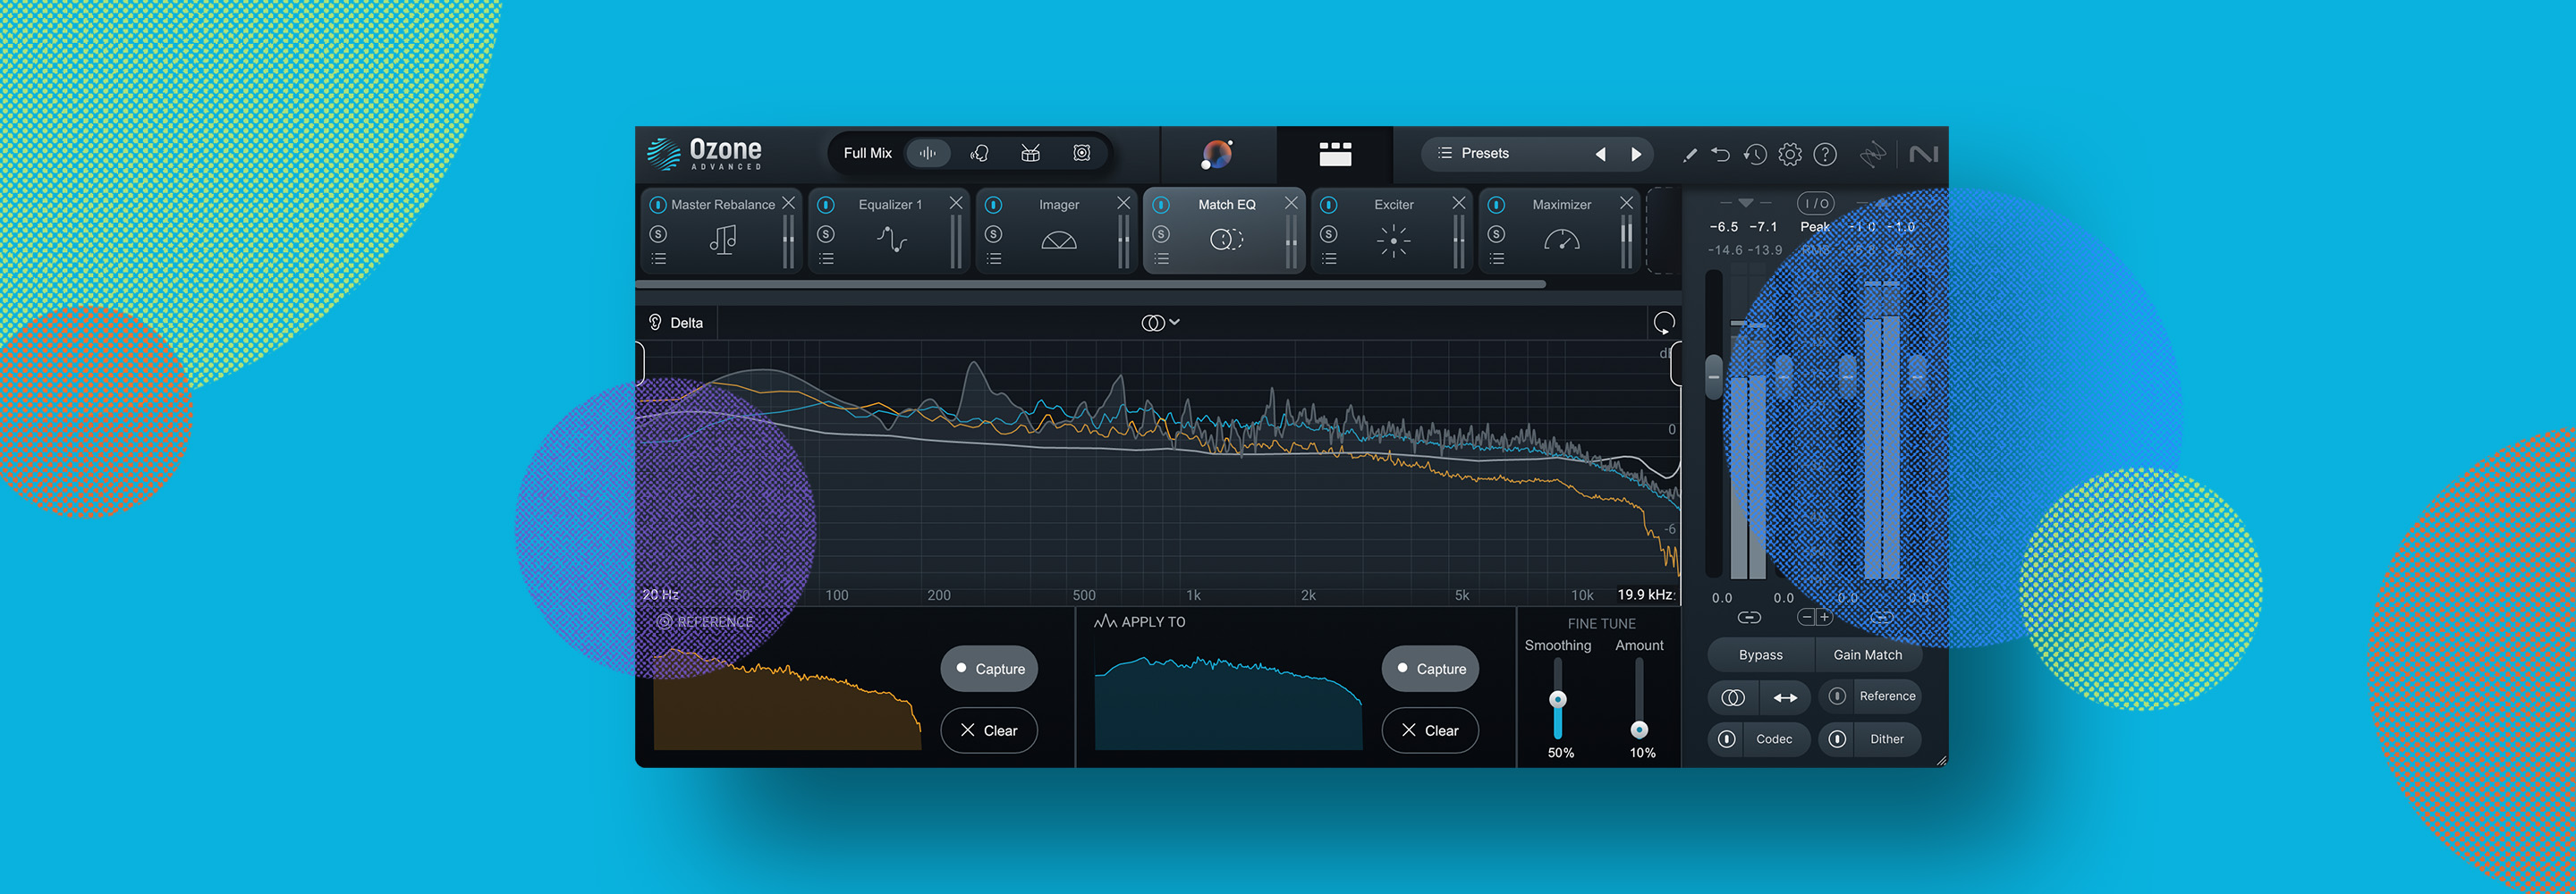Open Master Rebalance module preset list
This screenshot has height=894, width=2576.
click(658, 259)
